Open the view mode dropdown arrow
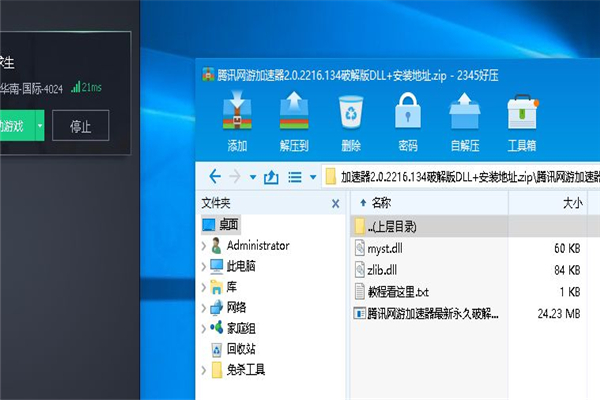This screenshot has height=400, width=600. pyautogui.click(x=313, y=177)
